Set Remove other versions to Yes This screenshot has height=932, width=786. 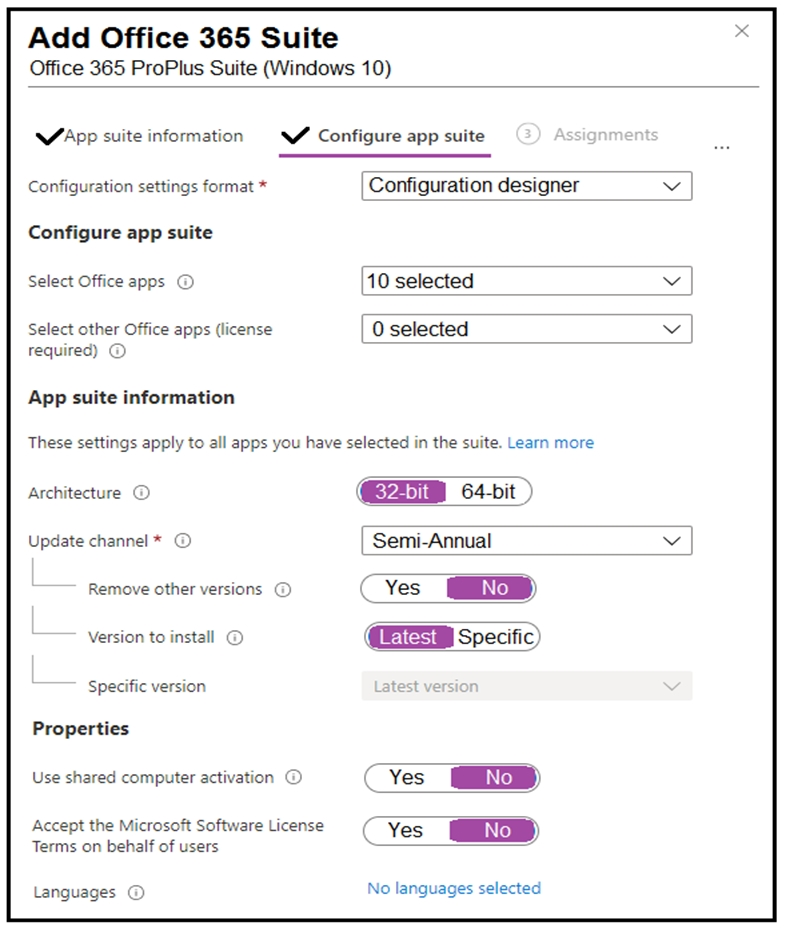(x=403, y=588)
